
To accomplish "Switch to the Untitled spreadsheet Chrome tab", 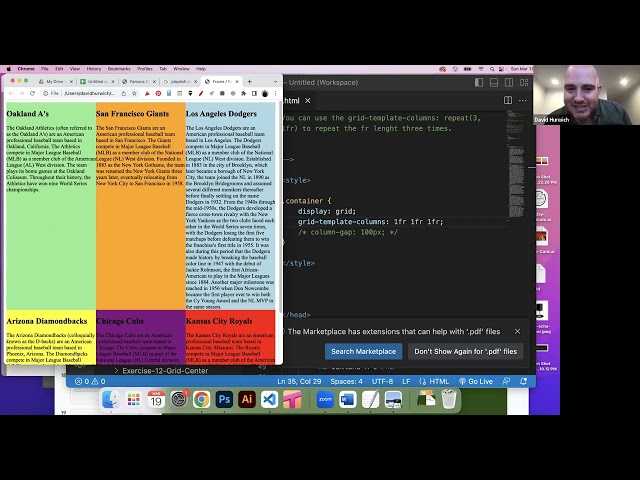I will (97, 82).
